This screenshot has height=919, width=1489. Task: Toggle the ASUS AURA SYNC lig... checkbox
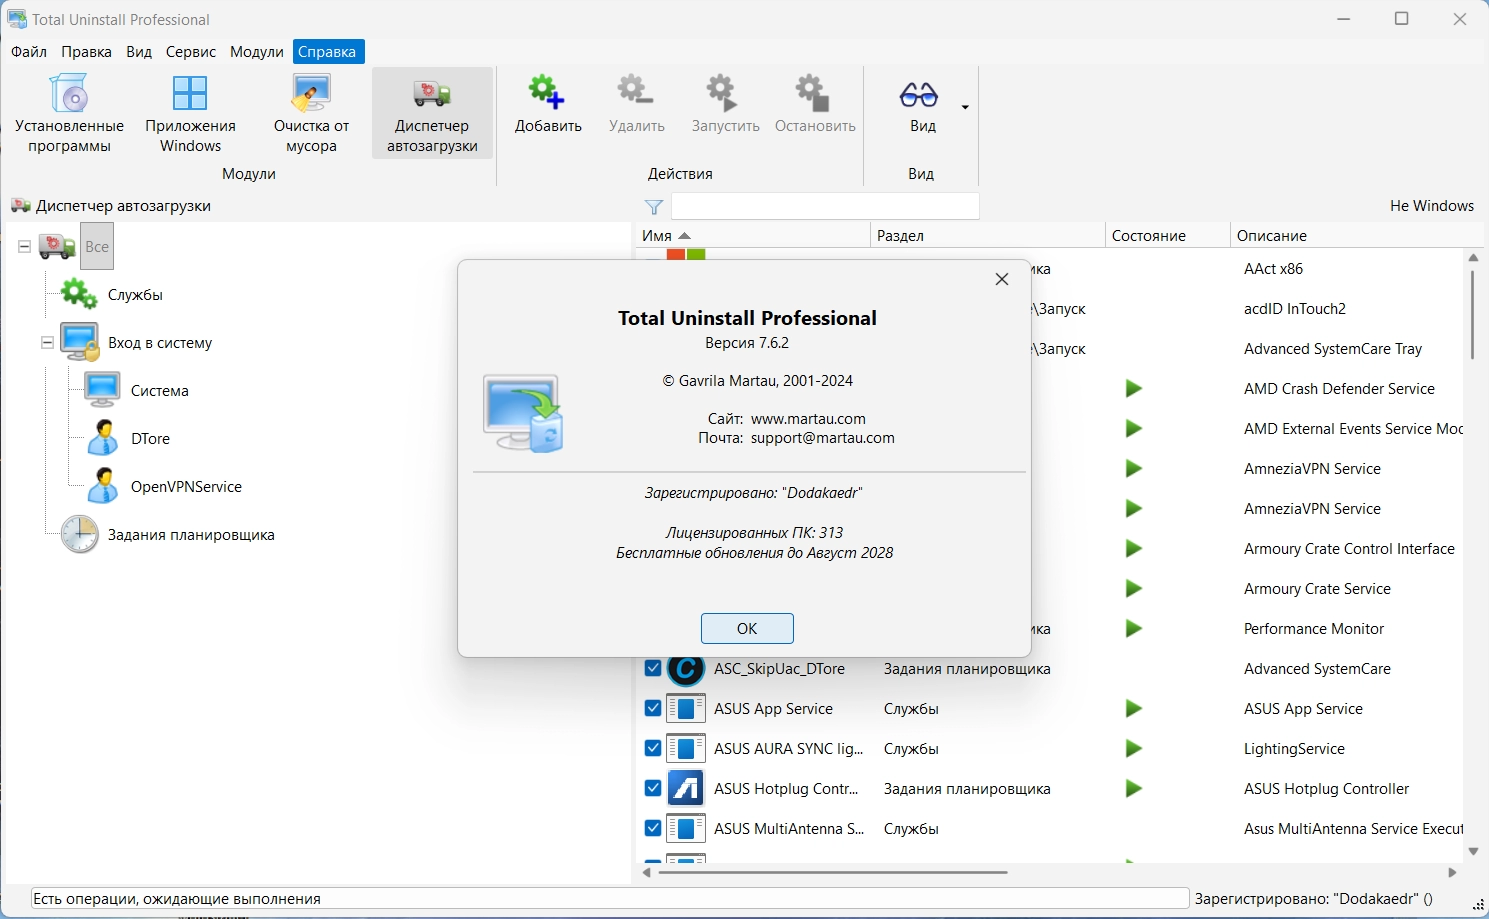pyautogui.click(x=653, y=748)
